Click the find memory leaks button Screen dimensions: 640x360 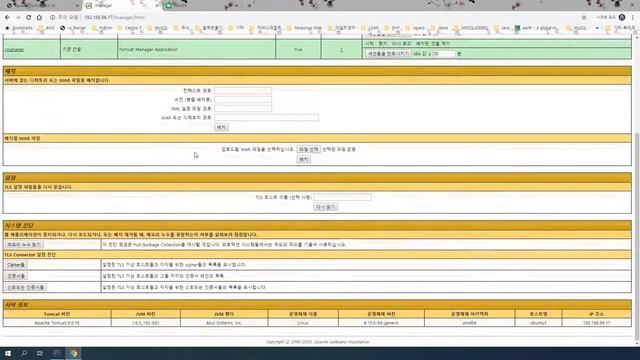tap(24, 244)
